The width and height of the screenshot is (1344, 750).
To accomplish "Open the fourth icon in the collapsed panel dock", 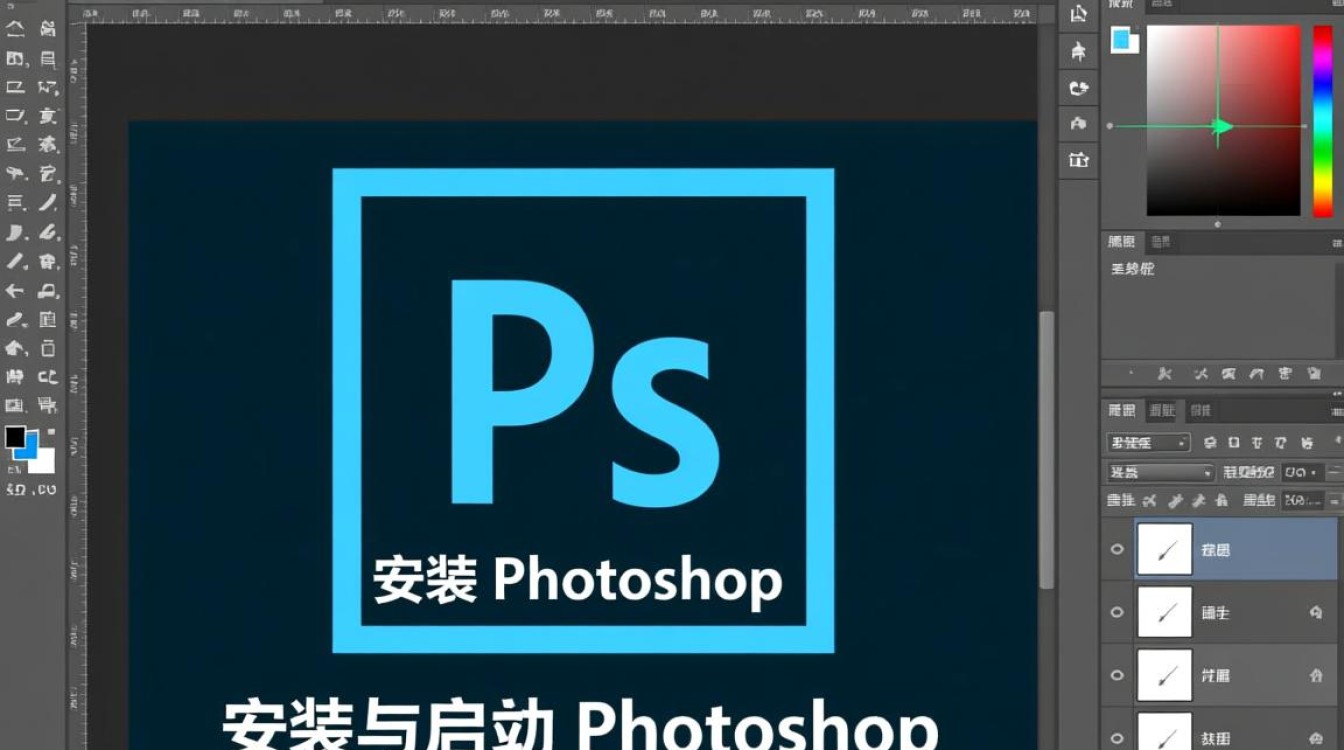I will click(1078, 123).
